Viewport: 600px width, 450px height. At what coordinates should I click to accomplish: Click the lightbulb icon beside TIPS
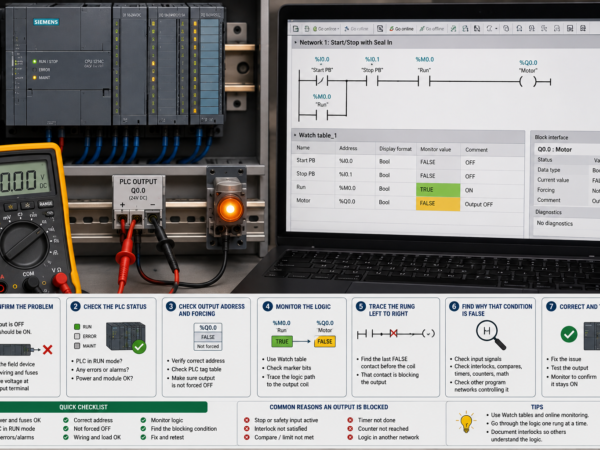click(x=466, y=422)
